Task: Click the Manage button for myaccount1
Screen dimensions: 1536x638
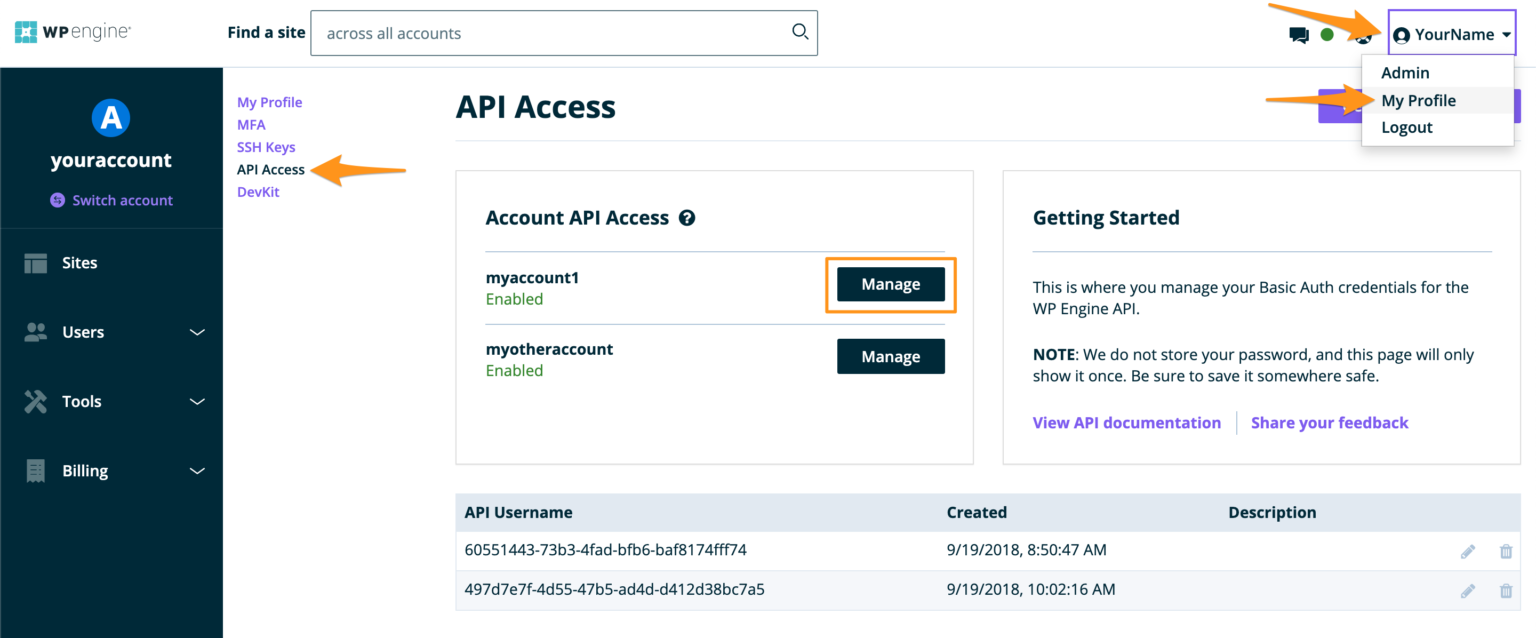Action: coord(890,284)
